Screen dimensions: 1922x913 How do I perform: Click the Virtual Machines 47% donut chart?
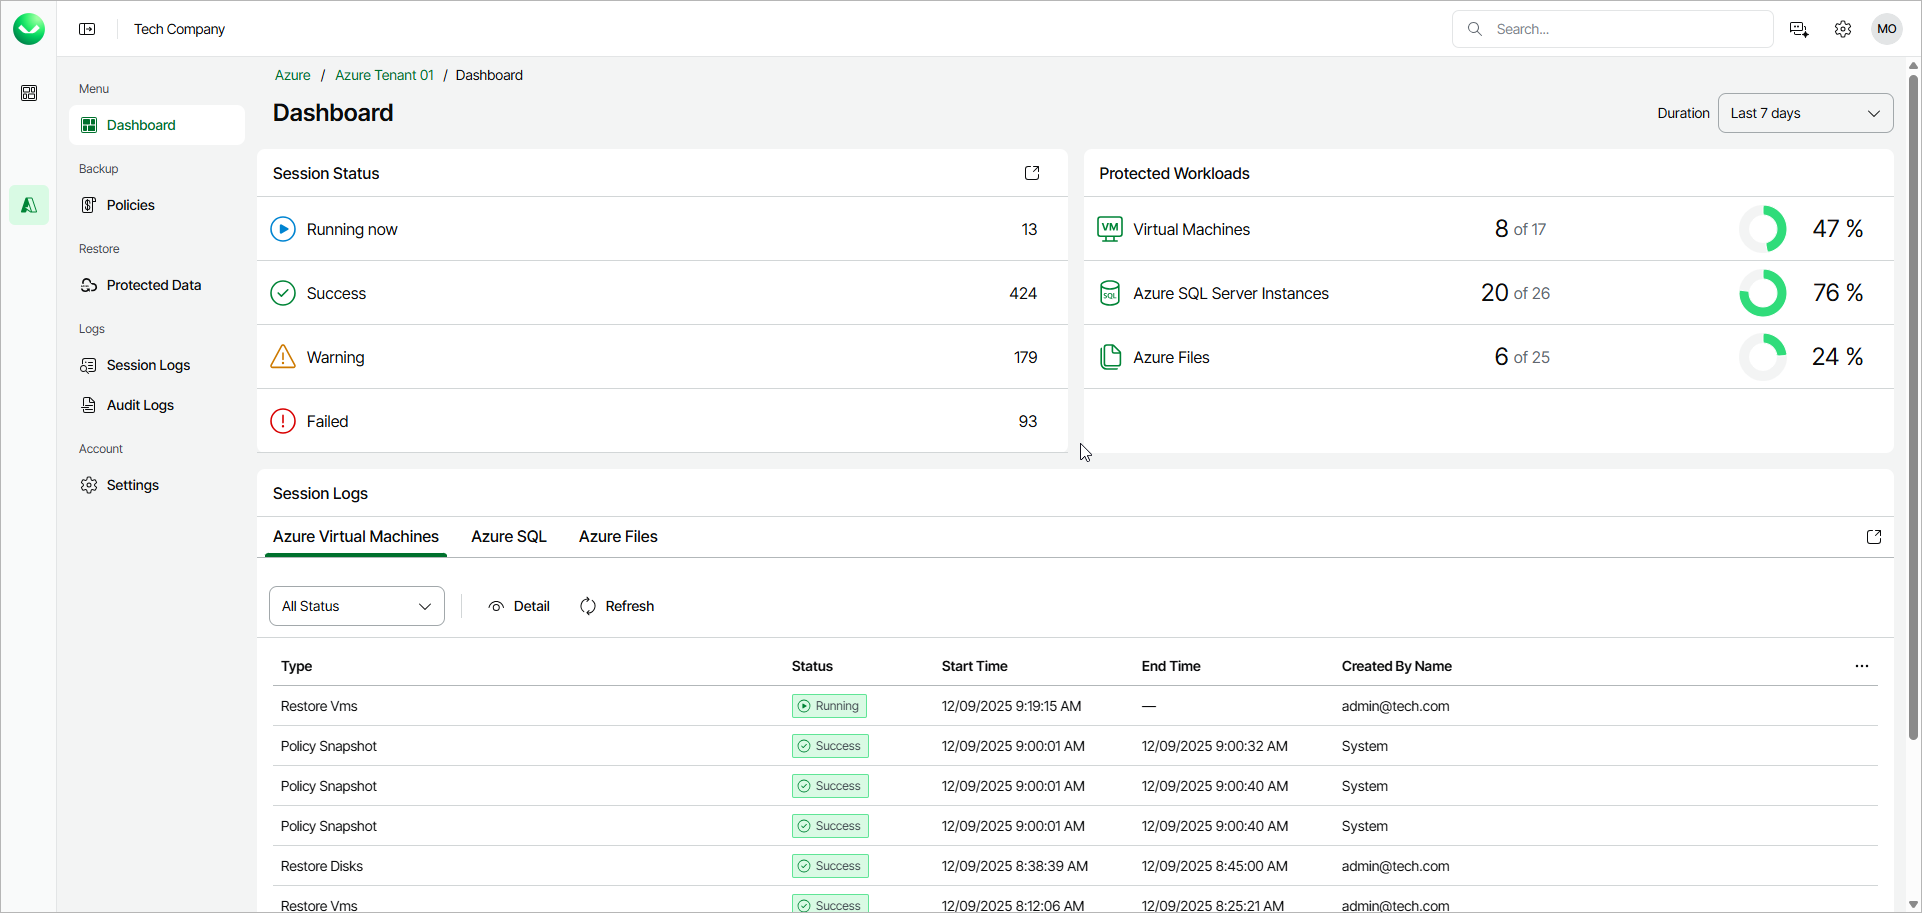[1763, 229]
